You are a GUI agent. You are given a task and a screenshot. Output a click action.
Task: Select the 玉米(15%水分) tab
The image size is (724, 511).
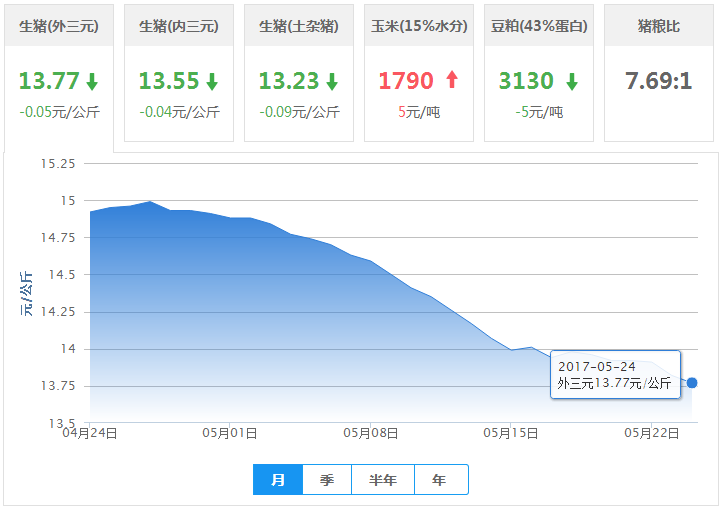(x=419, y=26)
